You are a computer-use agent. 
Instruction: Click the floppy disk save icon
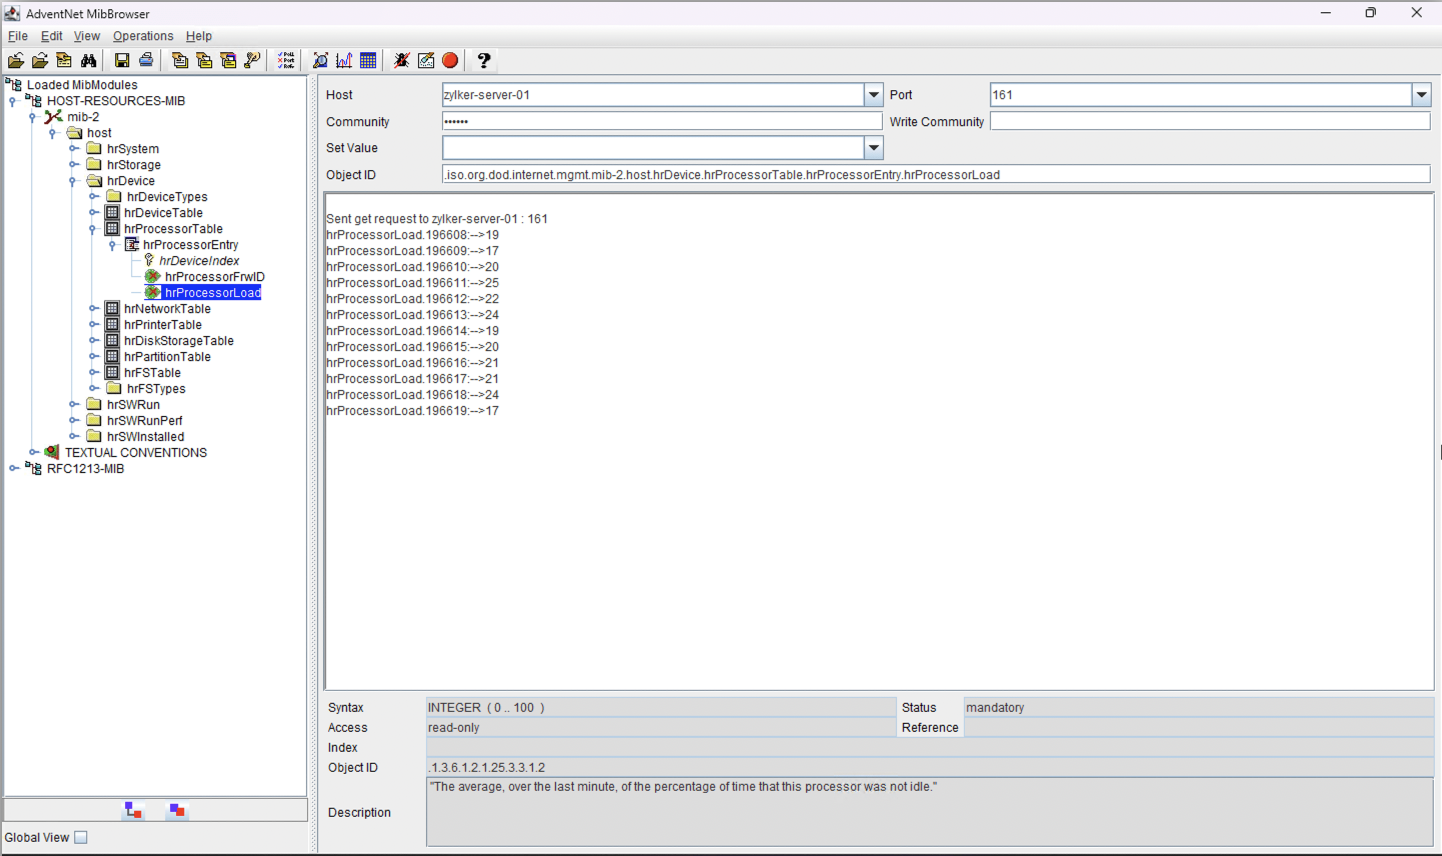pyautogui.click(x=122, y=61)
